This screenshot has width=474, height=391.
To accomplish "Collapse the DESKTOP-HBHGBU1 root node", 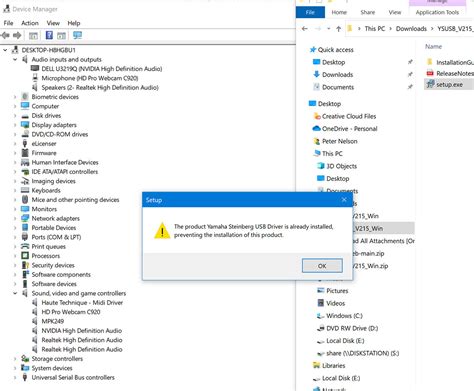I will click(x=5, y=50).
